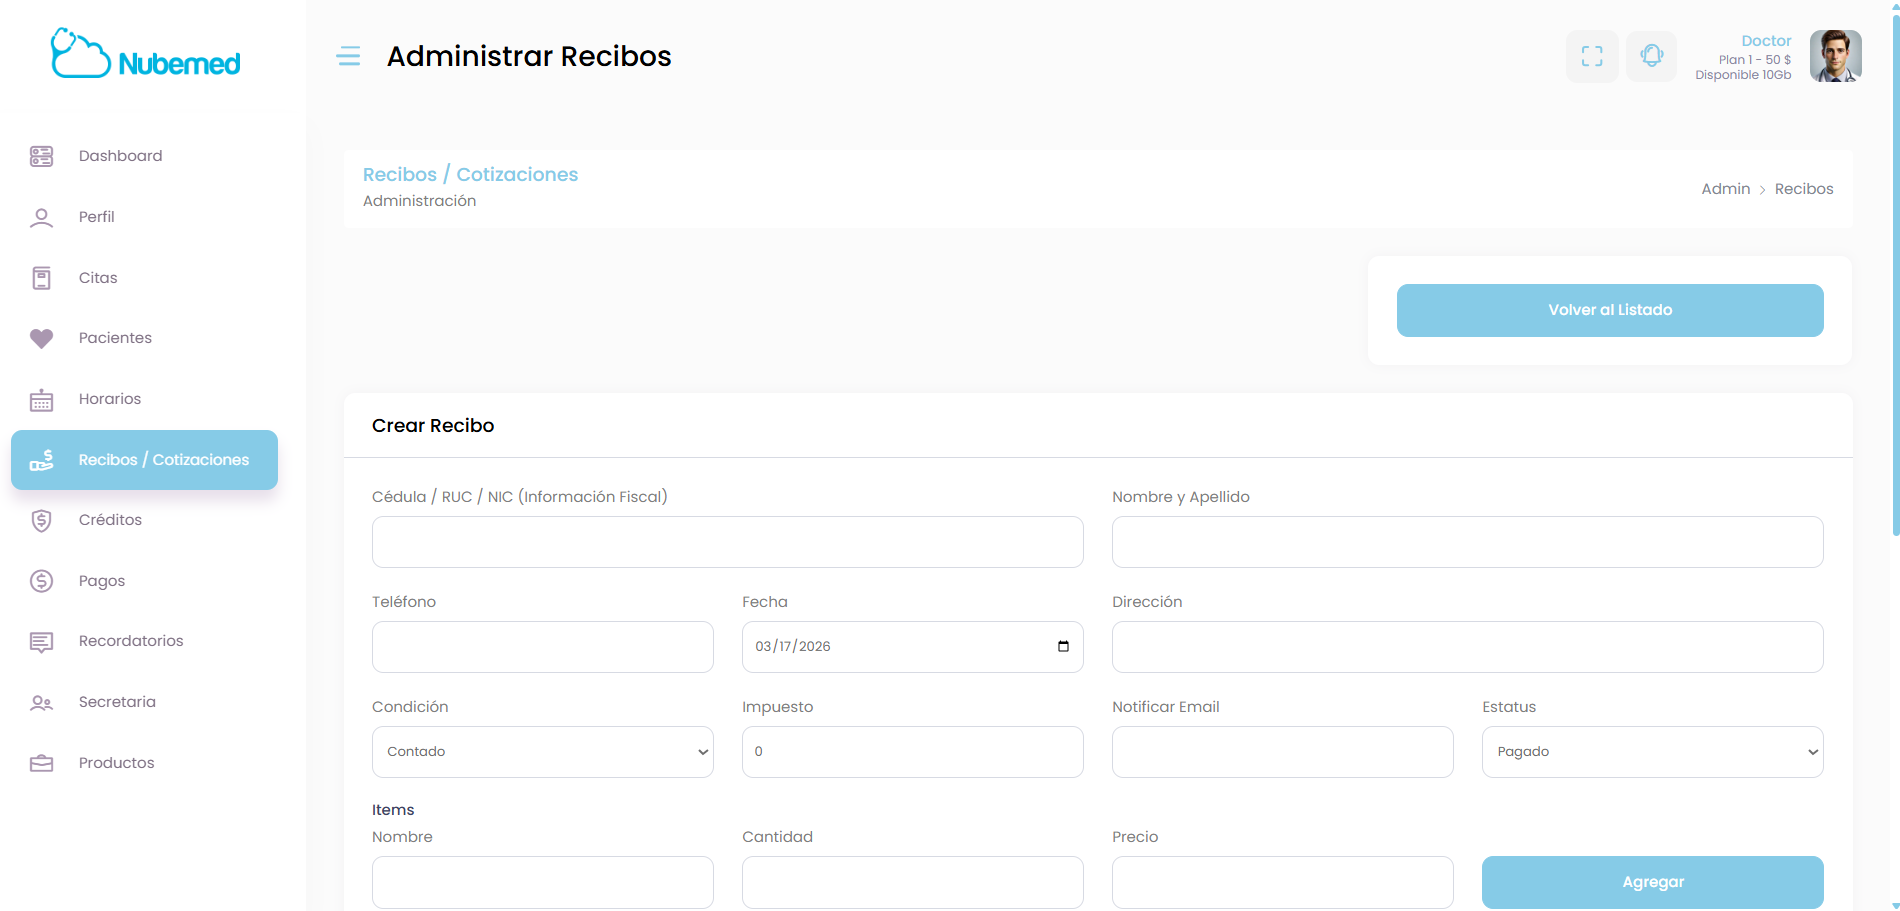Open the support headset icon
1900x911 pixels.
[x=1651, y=57]
